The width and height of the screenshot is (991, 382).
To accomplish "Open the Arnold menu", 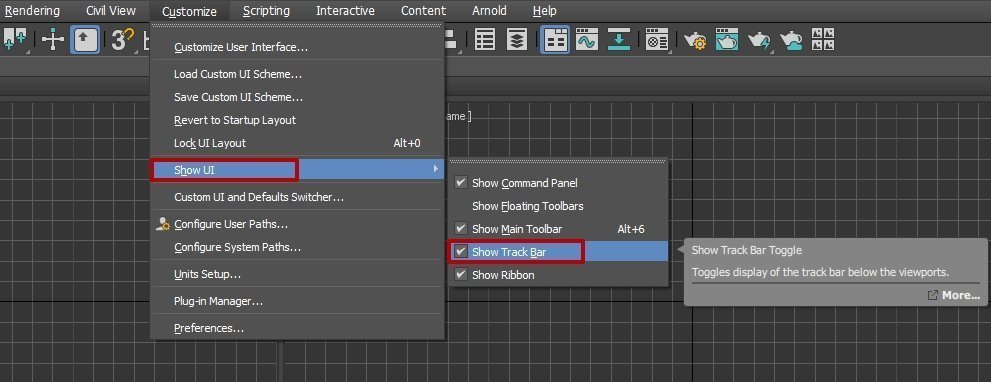I will 489,11.
